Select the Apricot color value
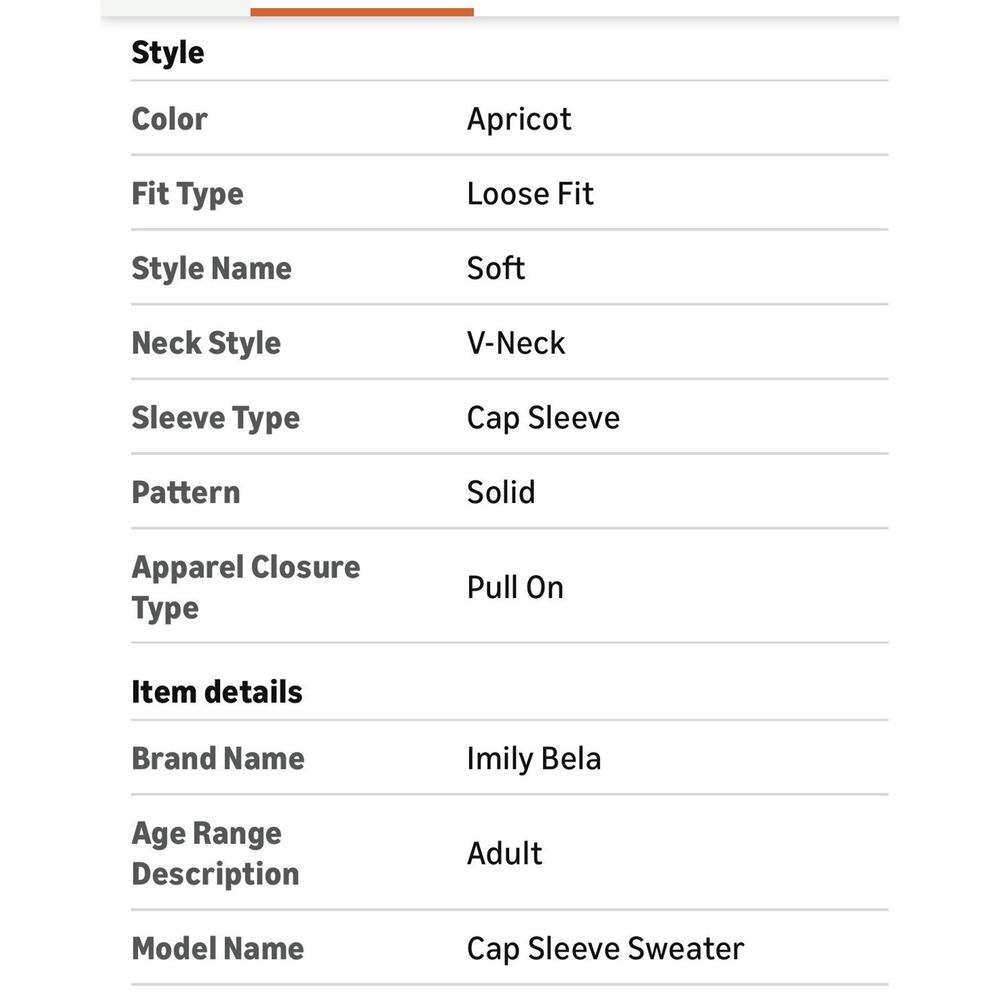The image size is (1000, 1000). click(x=519, y=120)
